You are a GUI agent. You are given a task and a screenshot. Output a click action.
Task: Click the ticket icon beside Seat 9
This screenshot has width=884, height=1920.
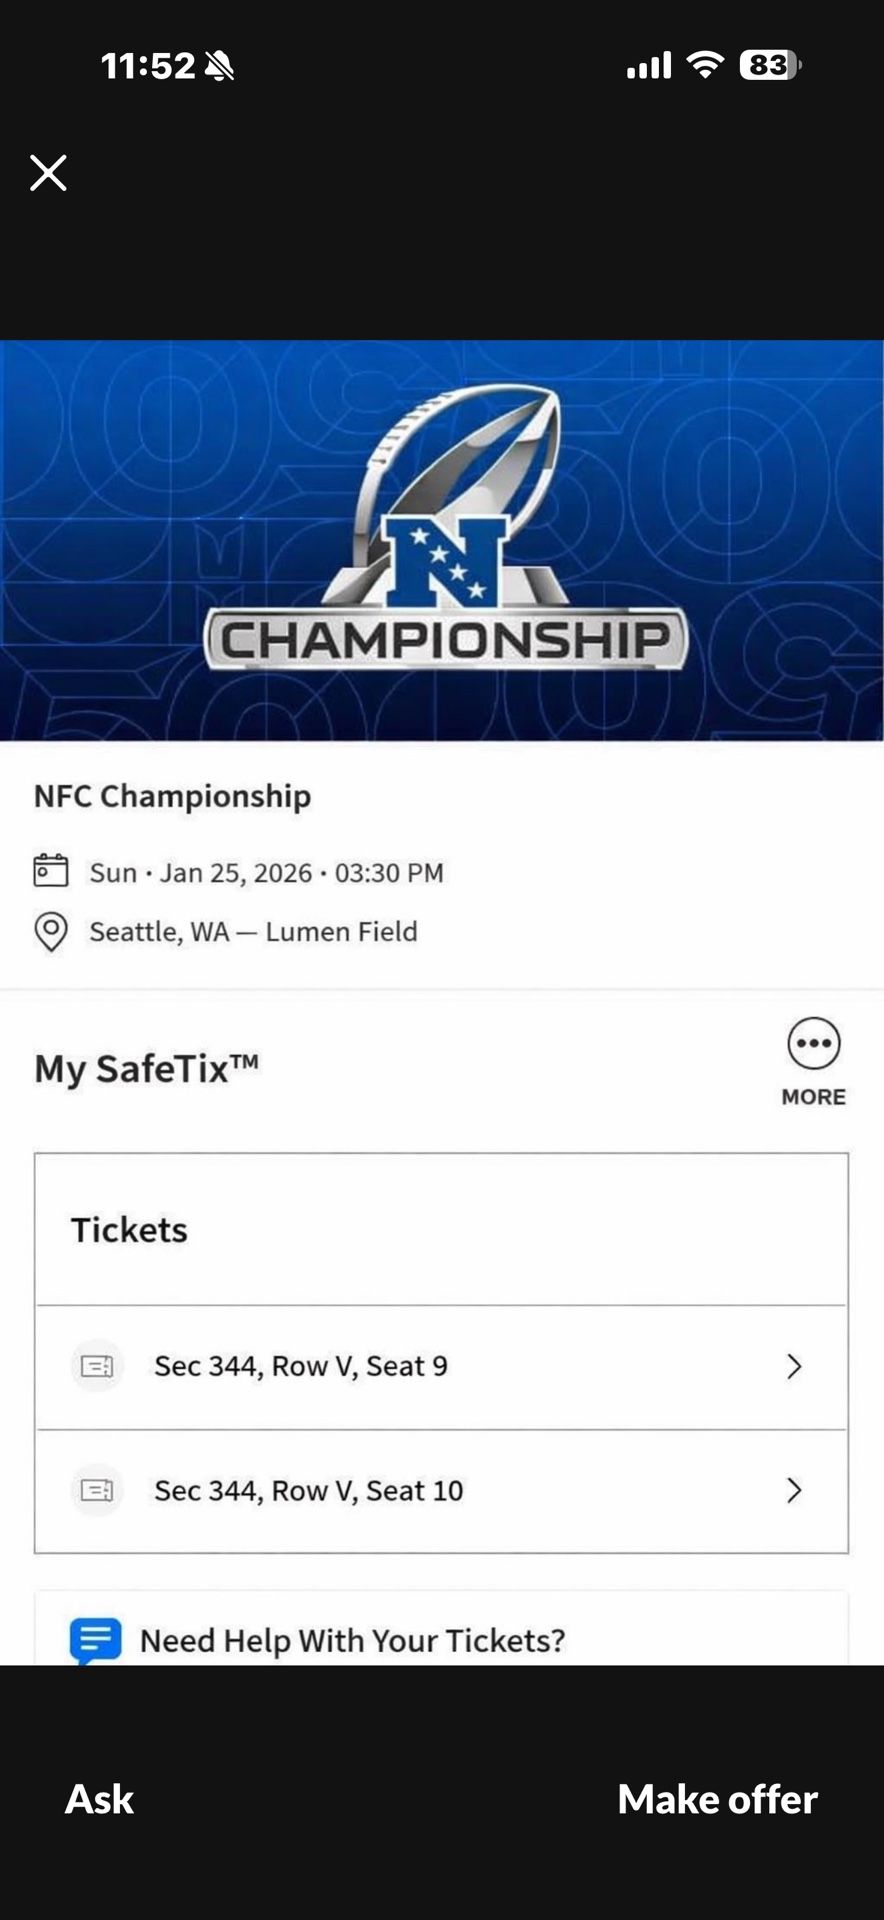97,1366
